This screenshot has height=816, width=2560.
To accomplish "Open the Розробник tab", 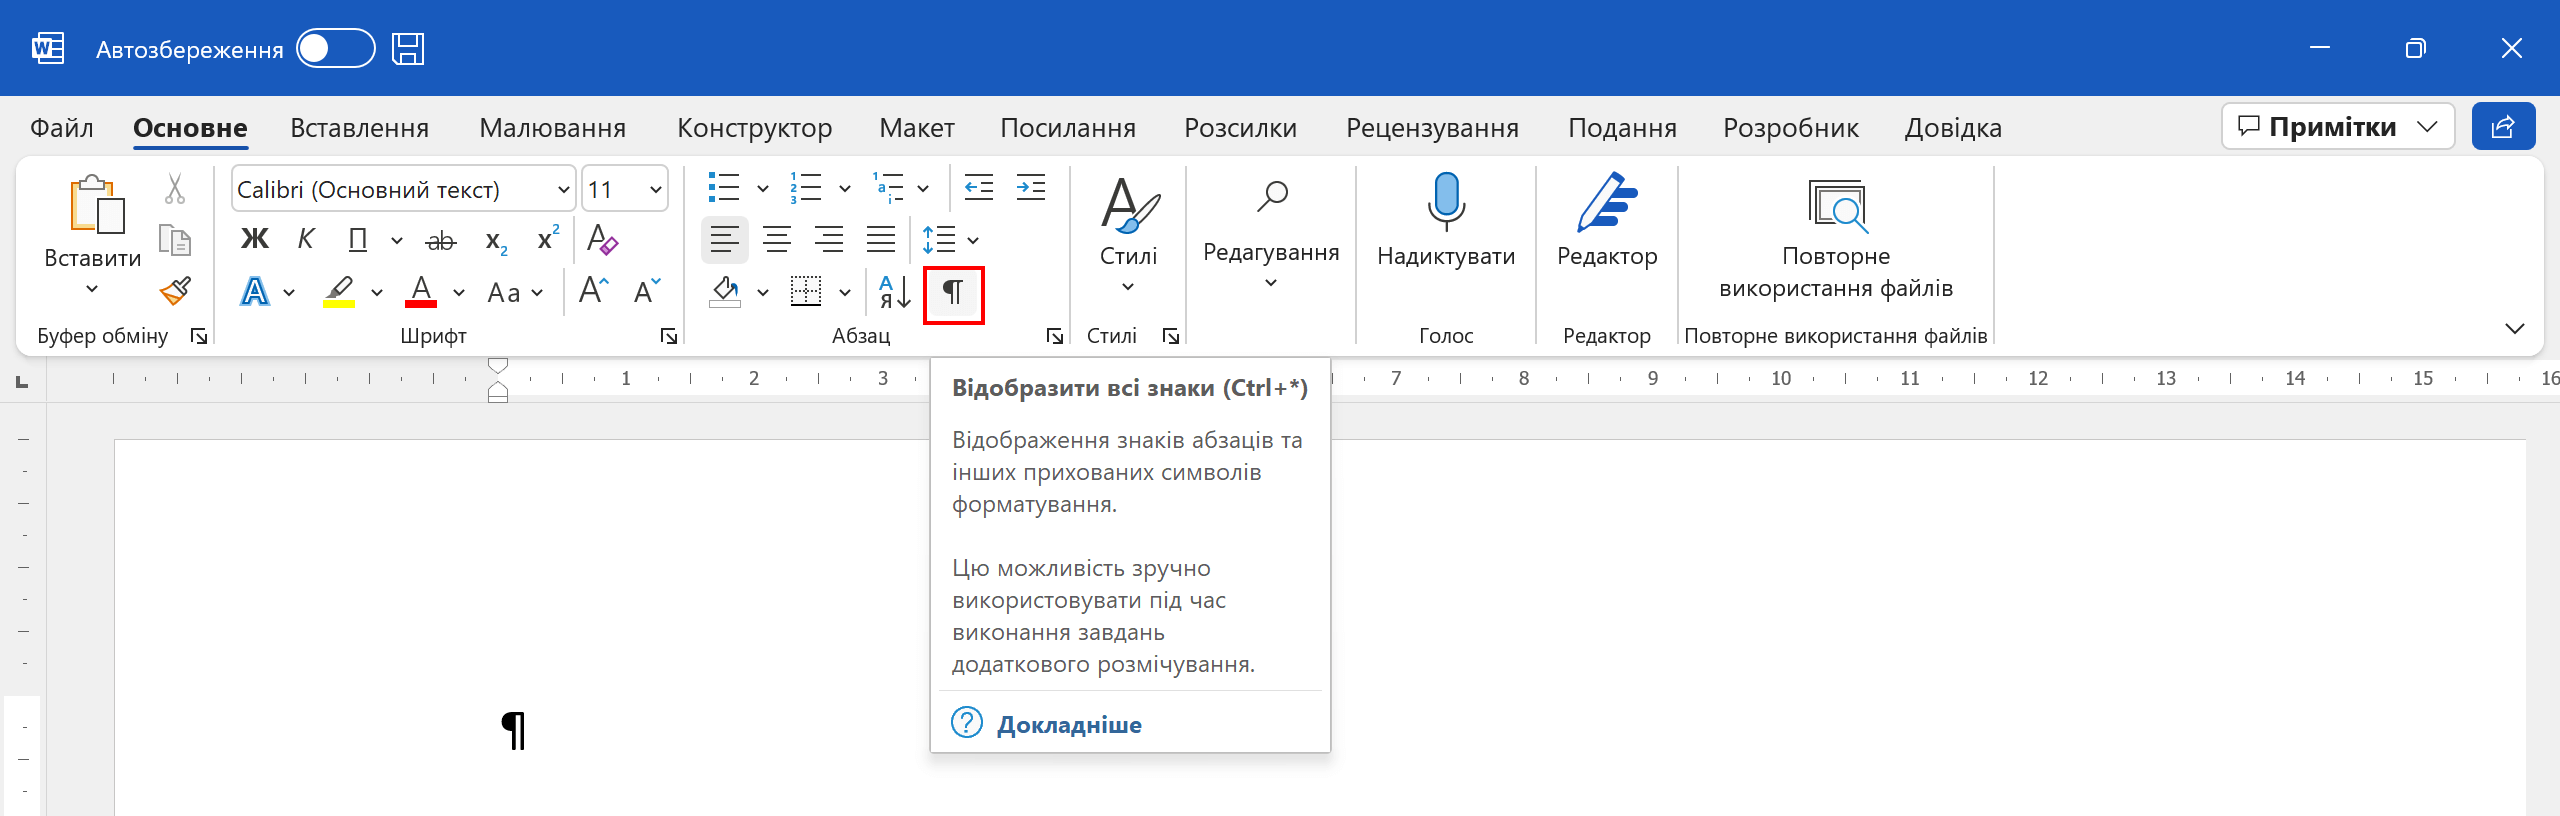I will [x=1790, y=128].
